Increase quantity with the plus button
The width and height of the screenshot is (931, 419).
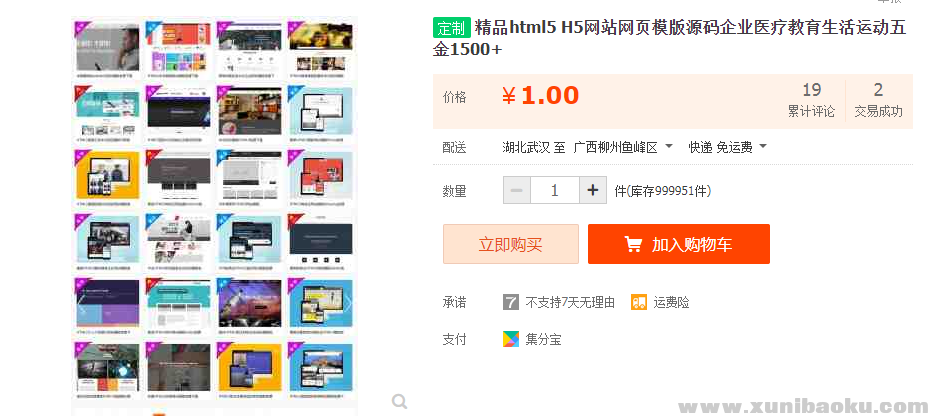point(593,190)
